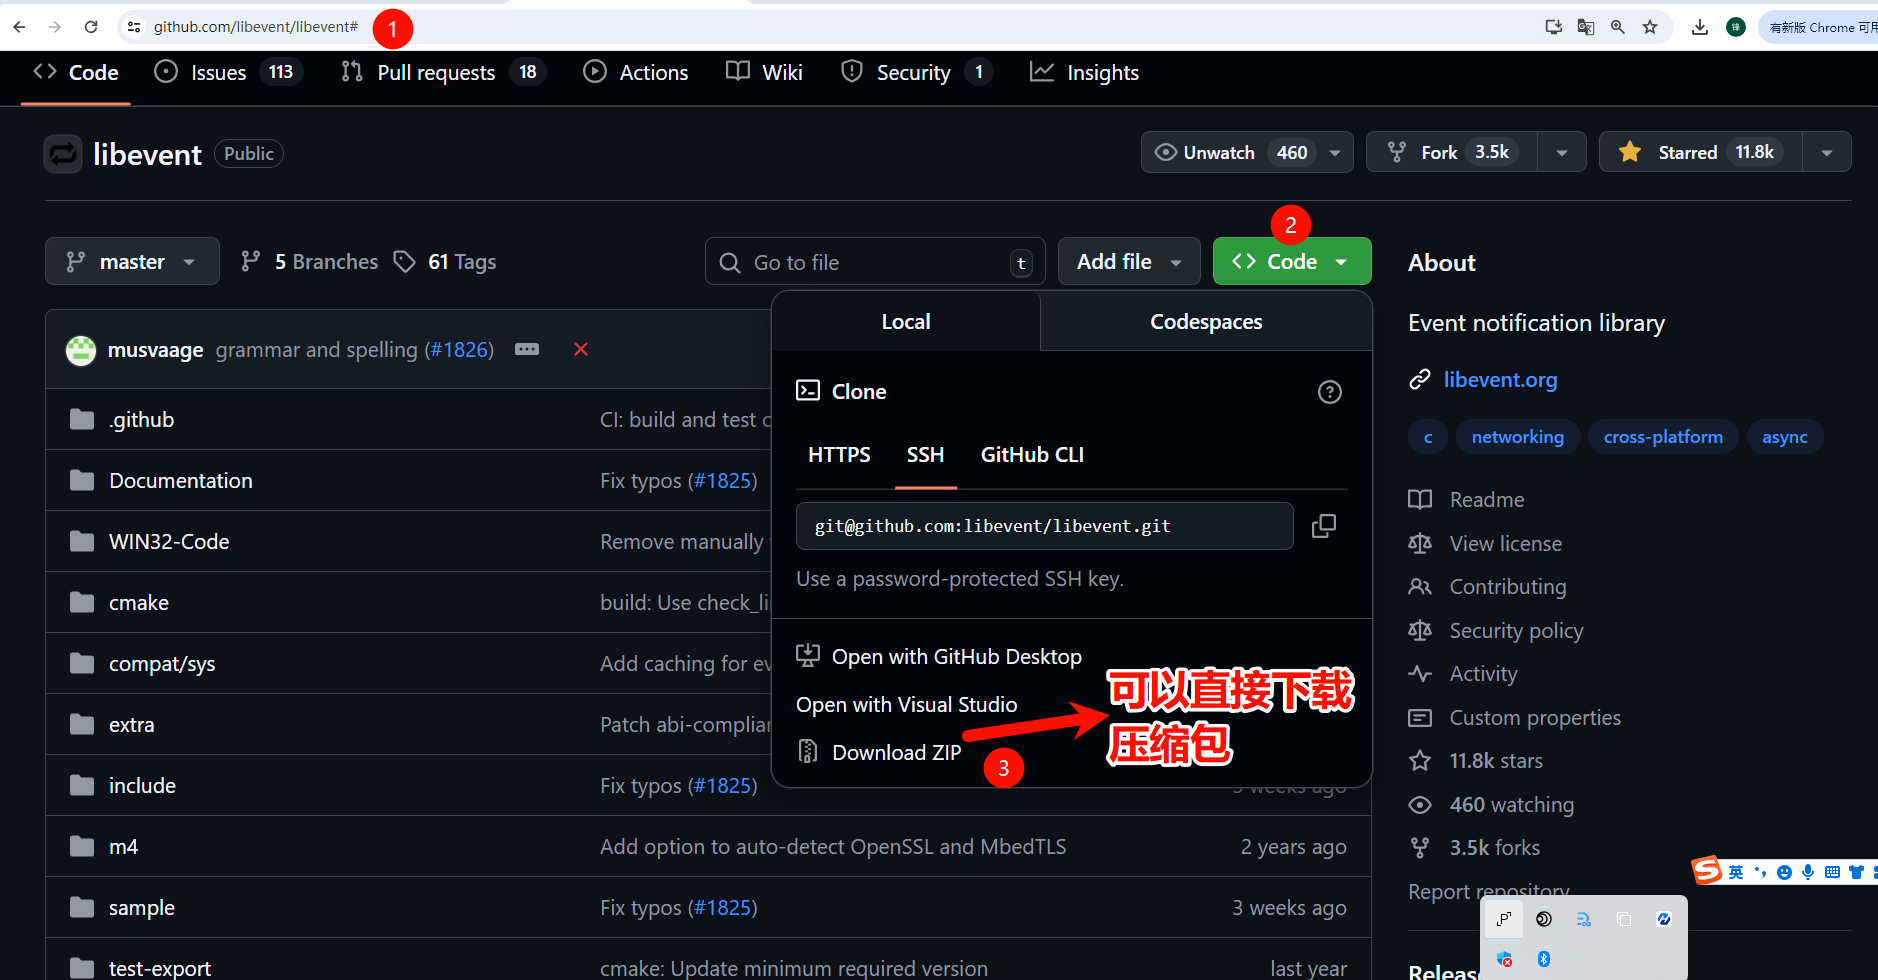This screenshot has height=980, width=1878.
Task: Reload the page in Chrome
Action: coord(91,27)
